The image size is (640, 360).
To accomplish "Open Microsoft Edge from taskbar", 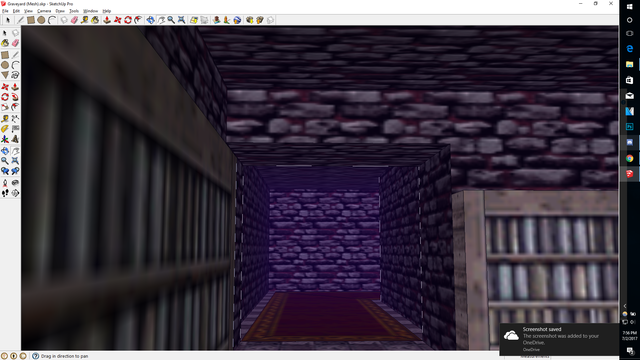I will coord(629,49).
